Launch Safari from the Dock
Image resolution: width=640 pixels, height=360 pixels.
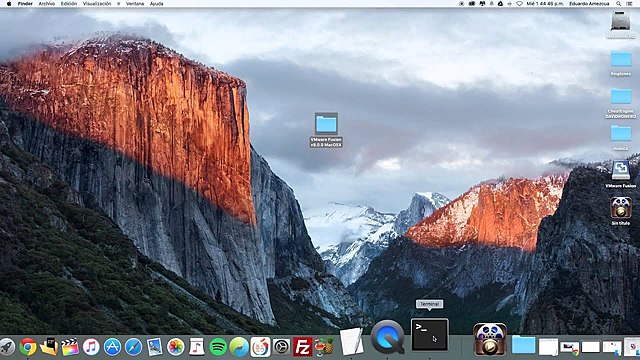133,347
